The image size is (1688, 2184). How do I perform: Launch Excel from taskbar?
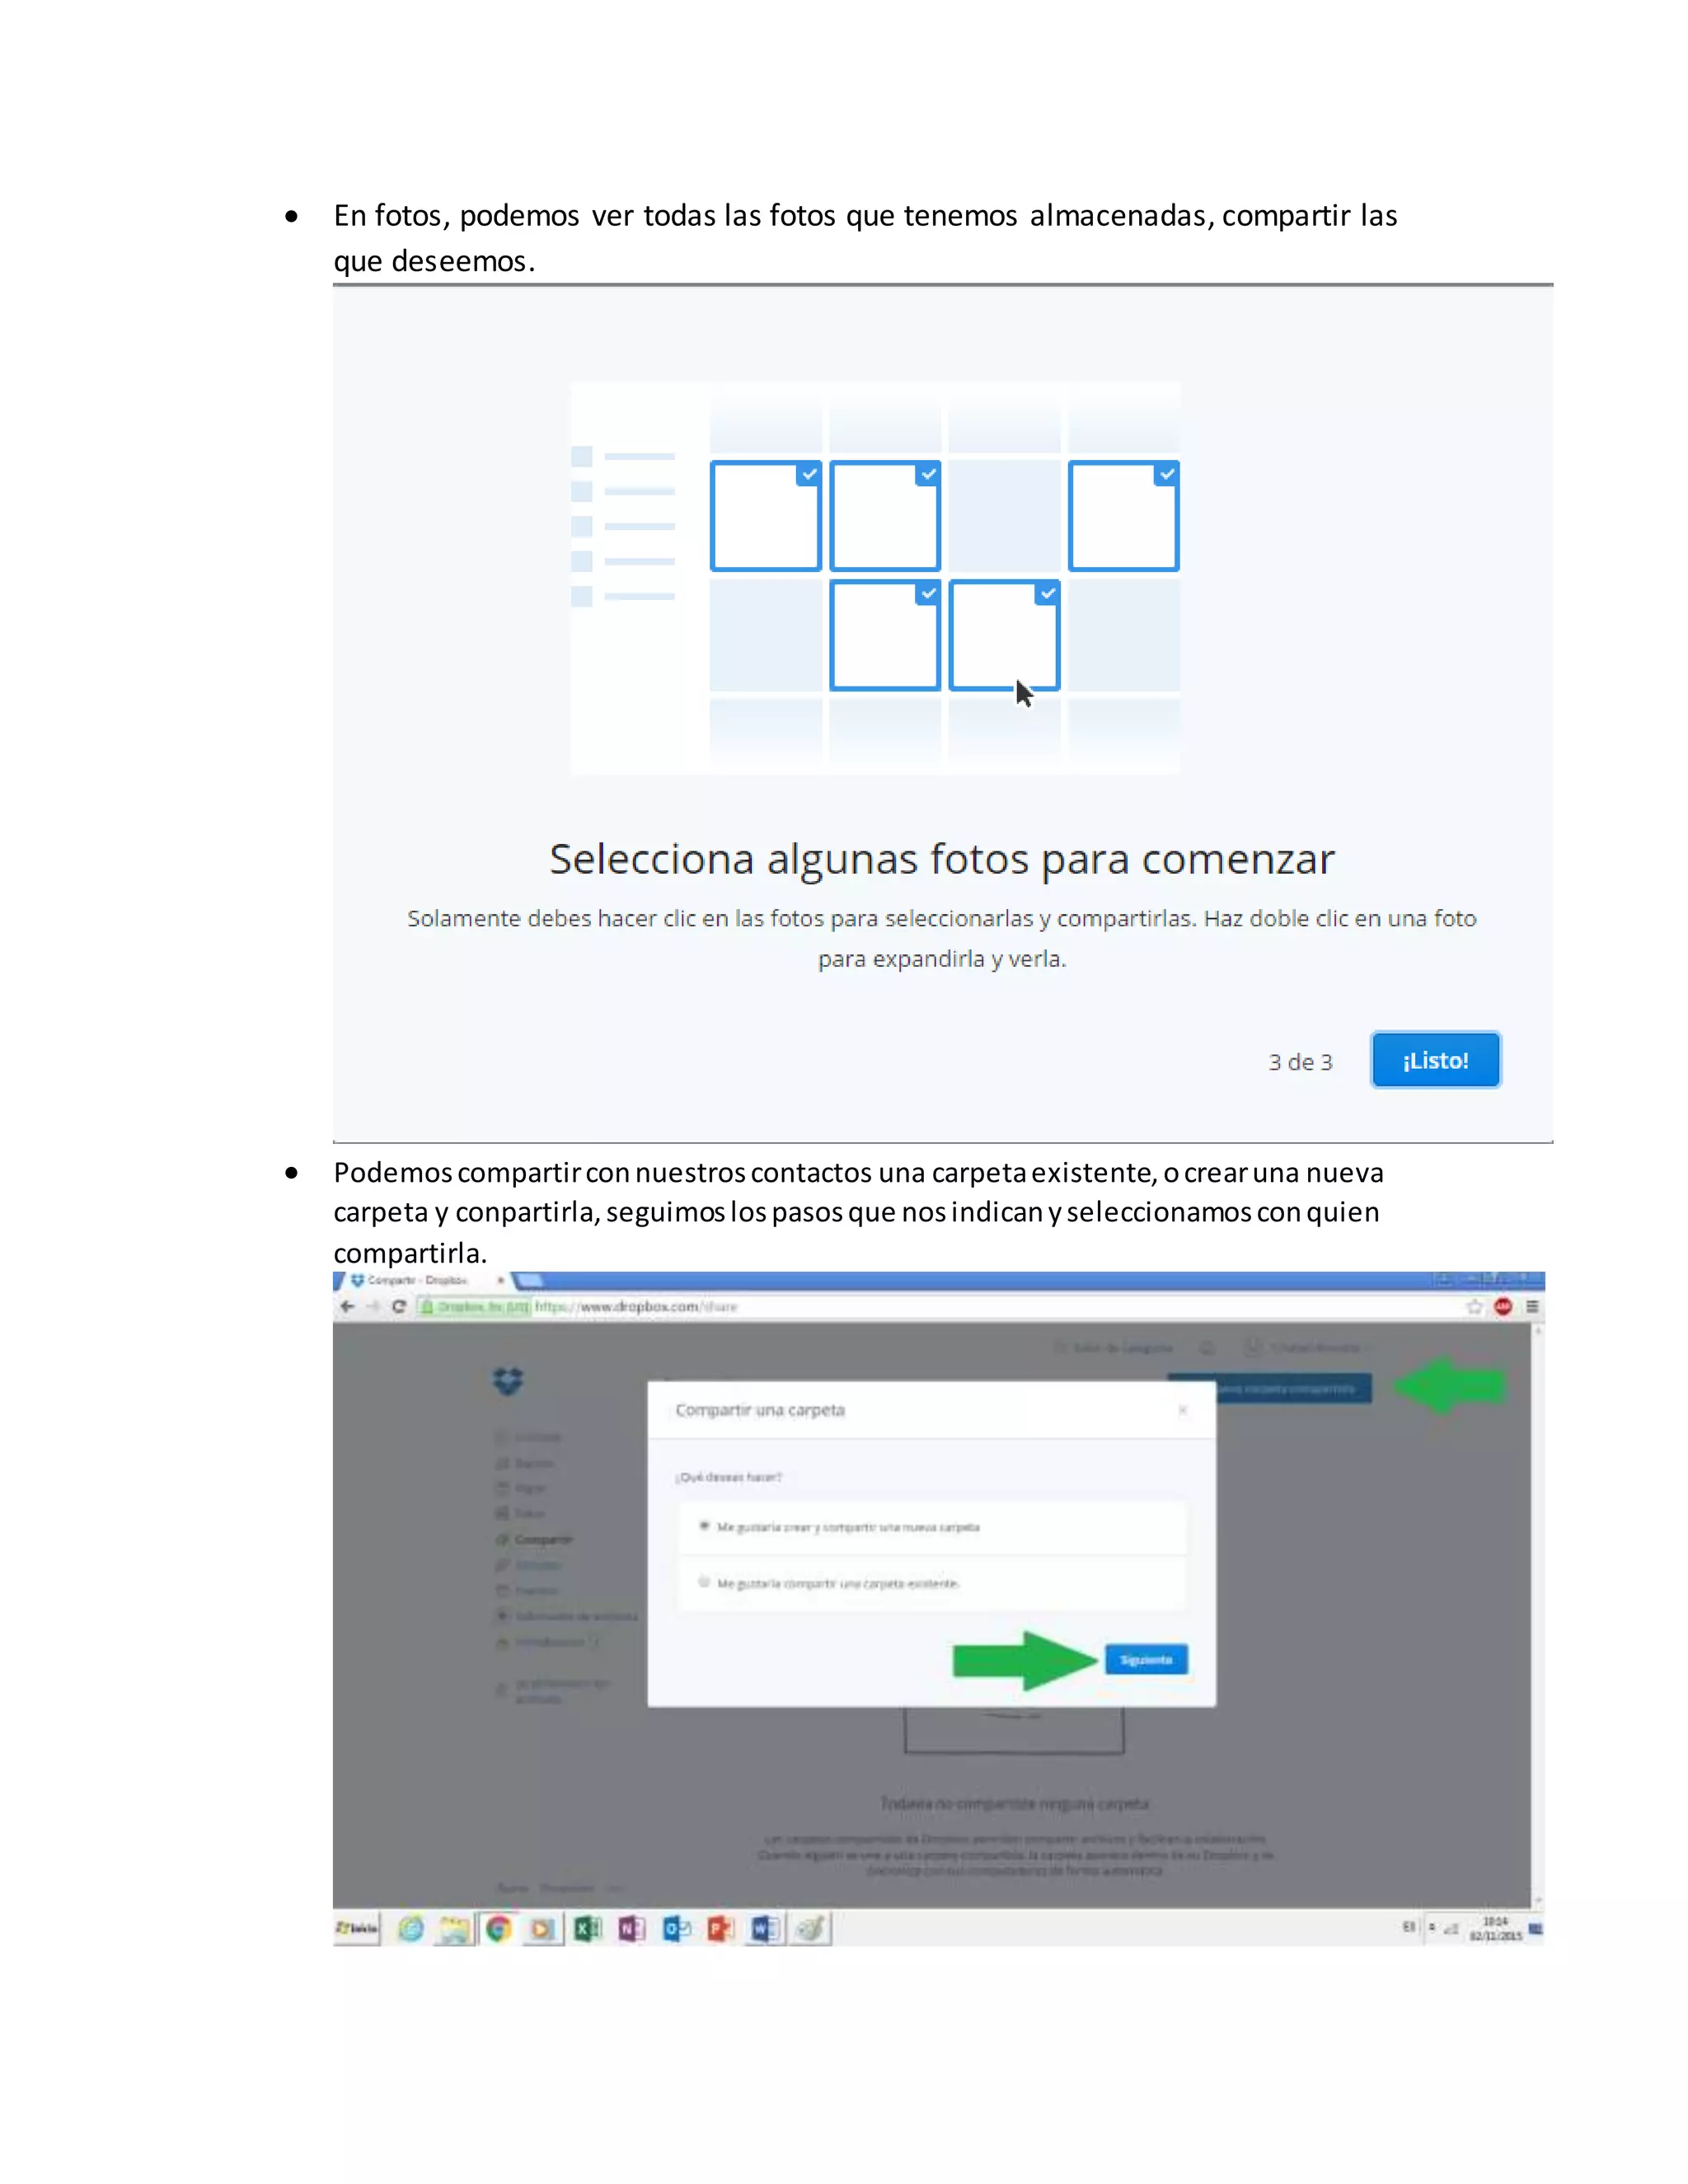click(587, 1929)
